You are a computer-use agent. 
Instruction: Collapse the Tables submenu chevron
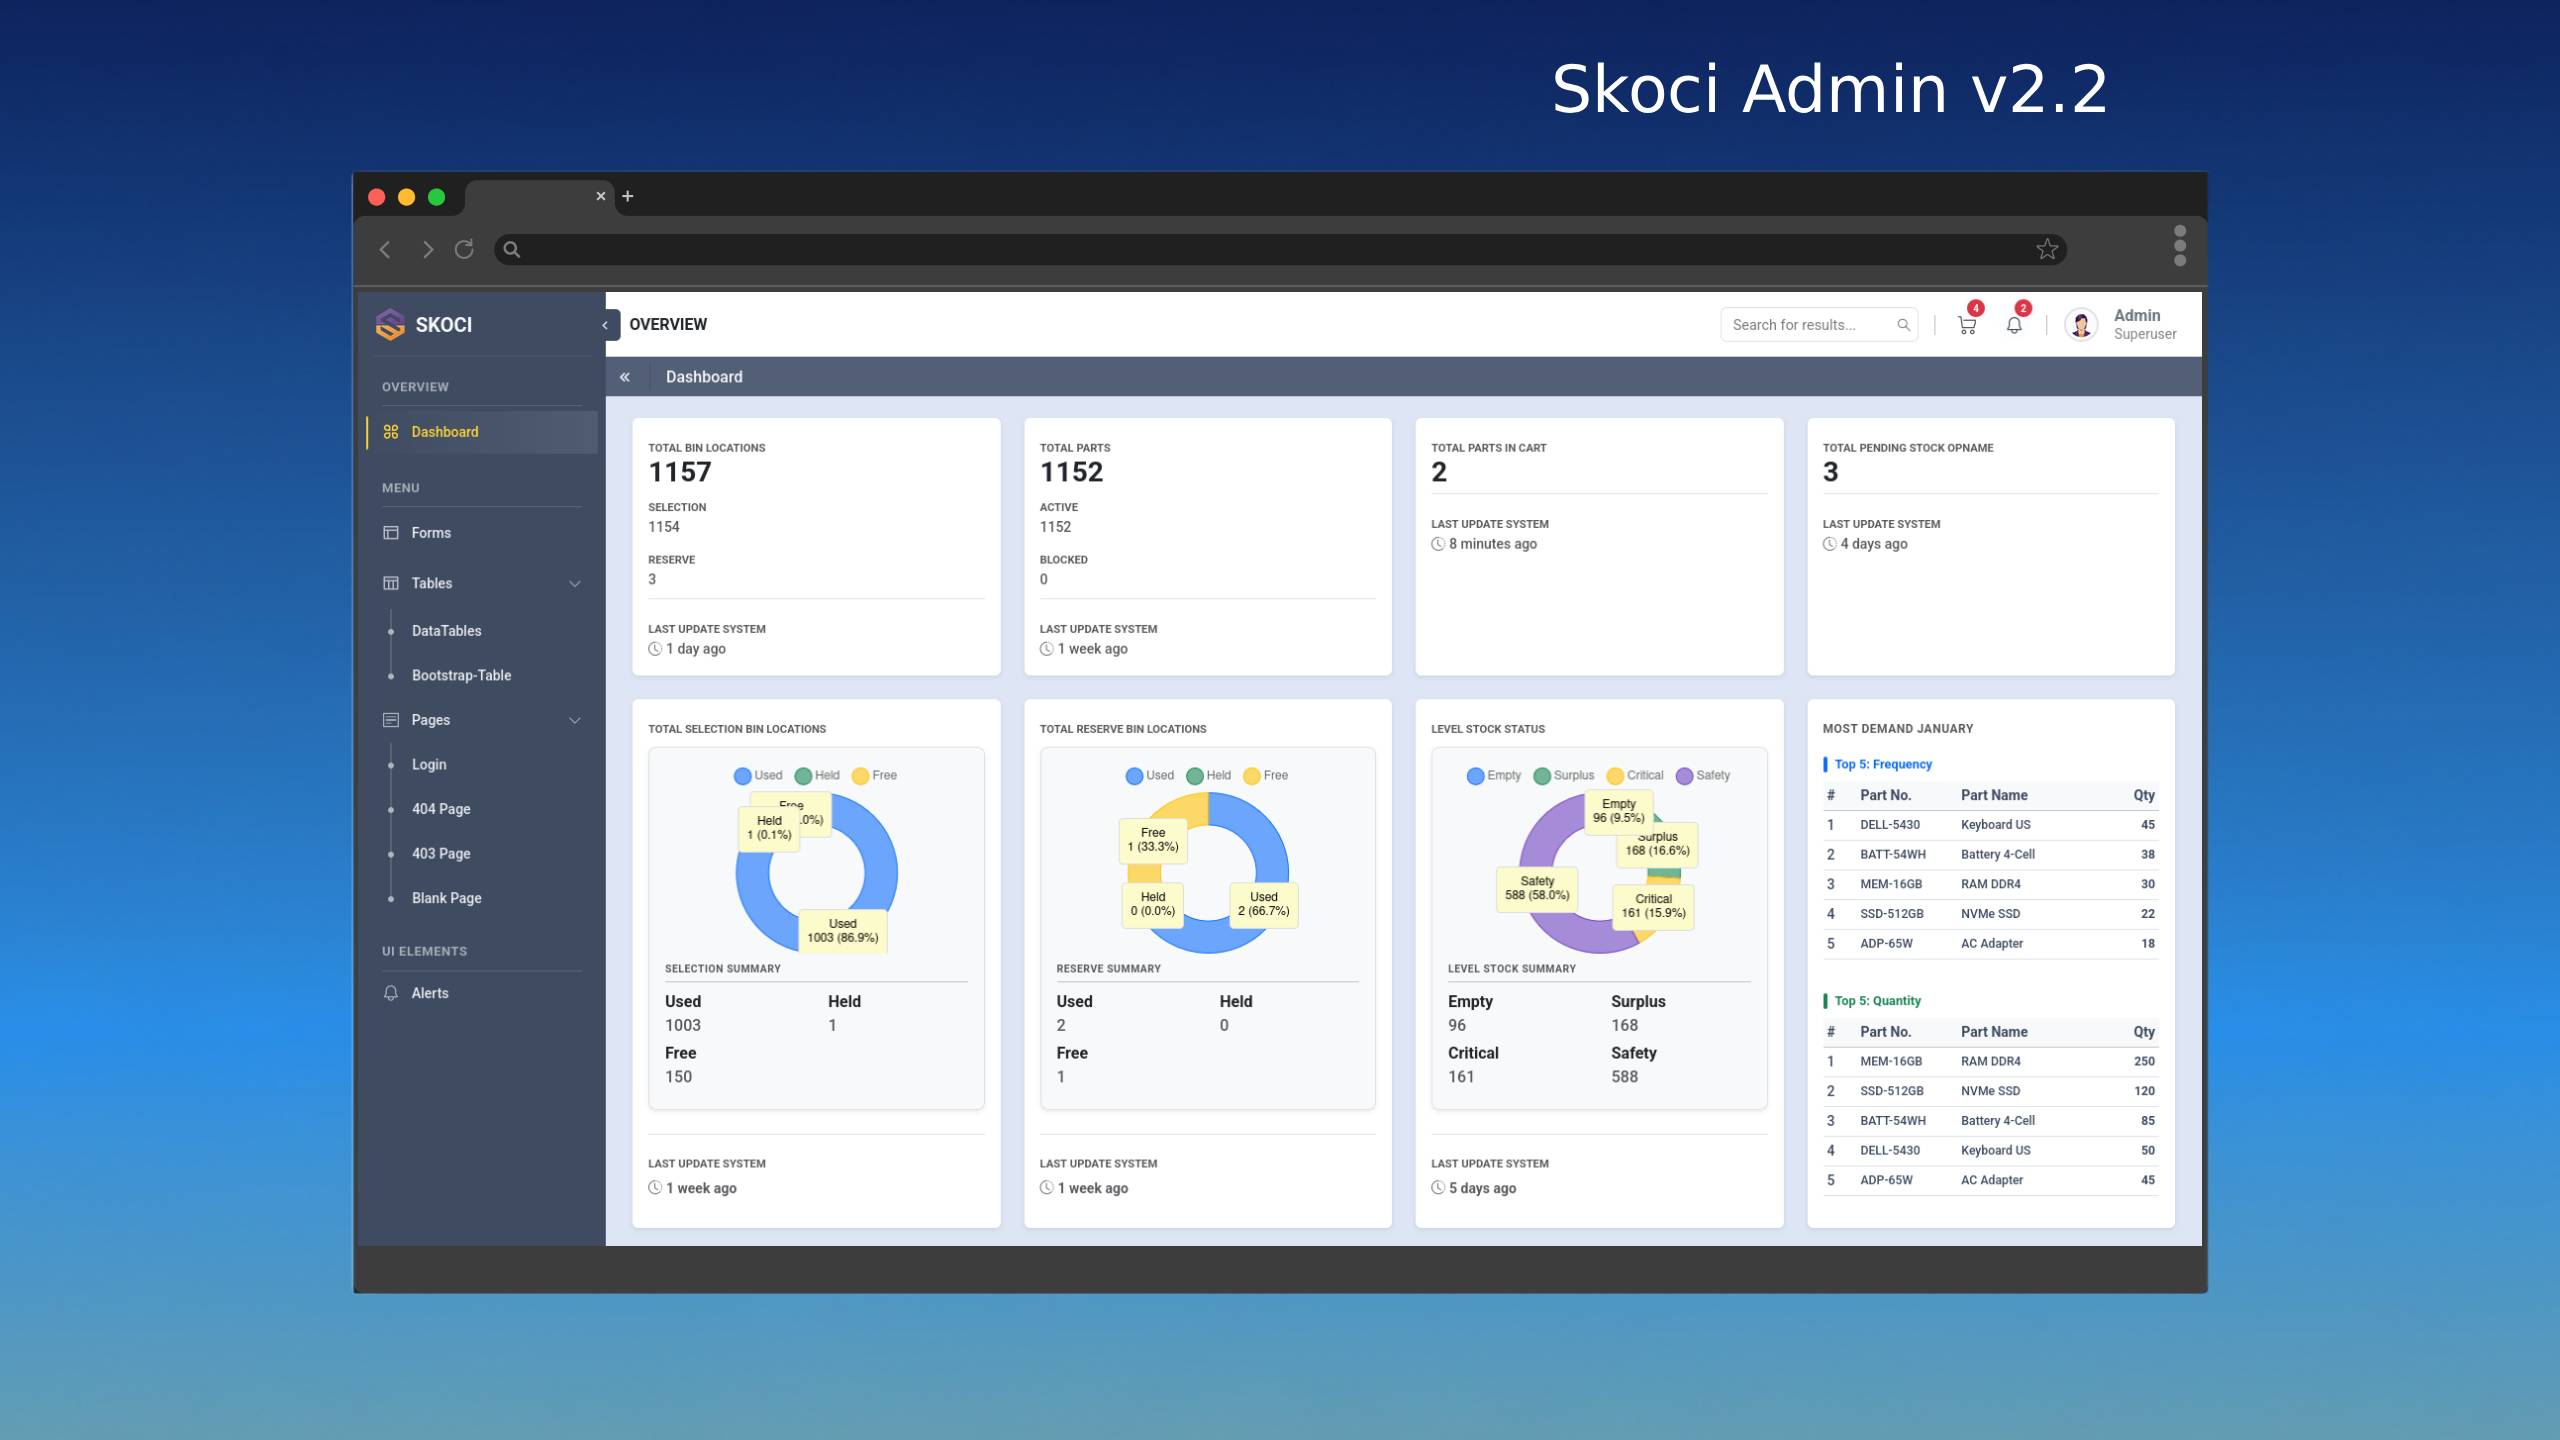pos(575,584)
